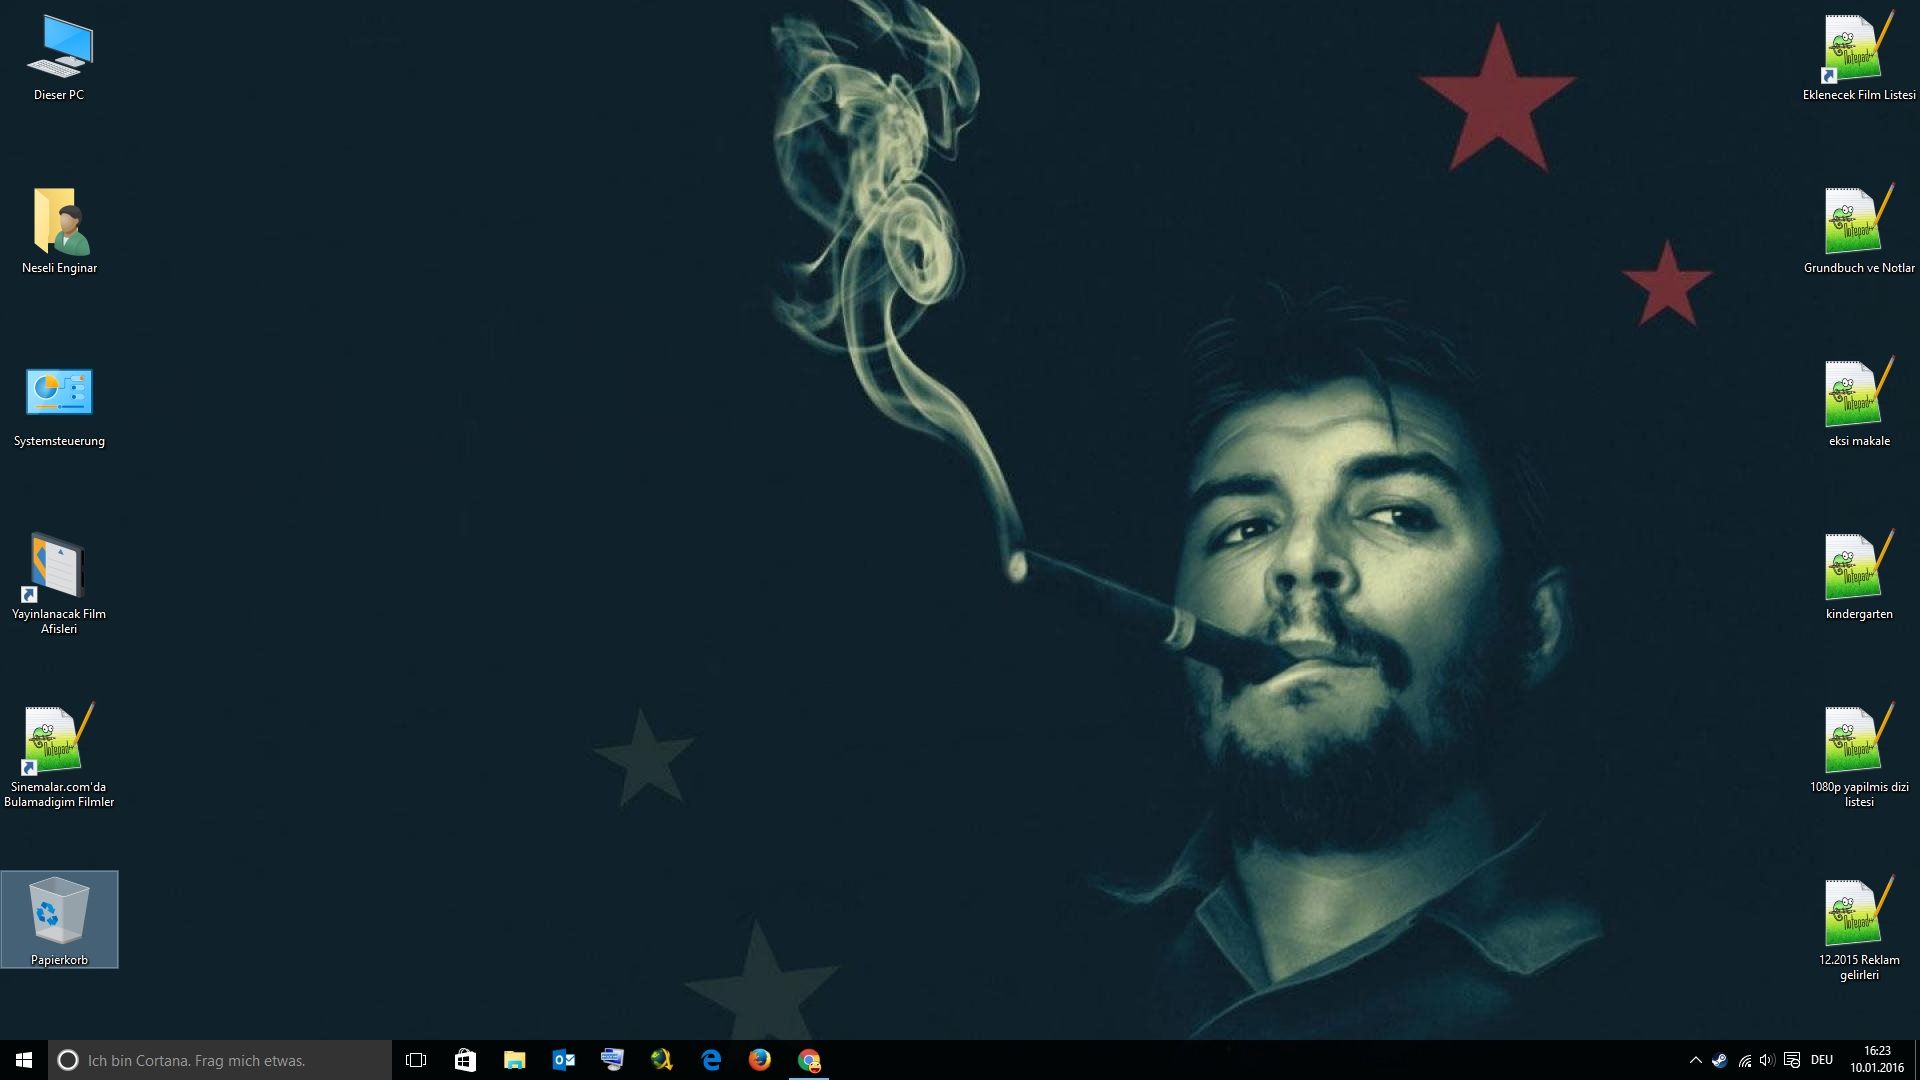The height and width of the screenshot is (1080, 1920).
Task: Open the Task View button
Action: 416,1060
